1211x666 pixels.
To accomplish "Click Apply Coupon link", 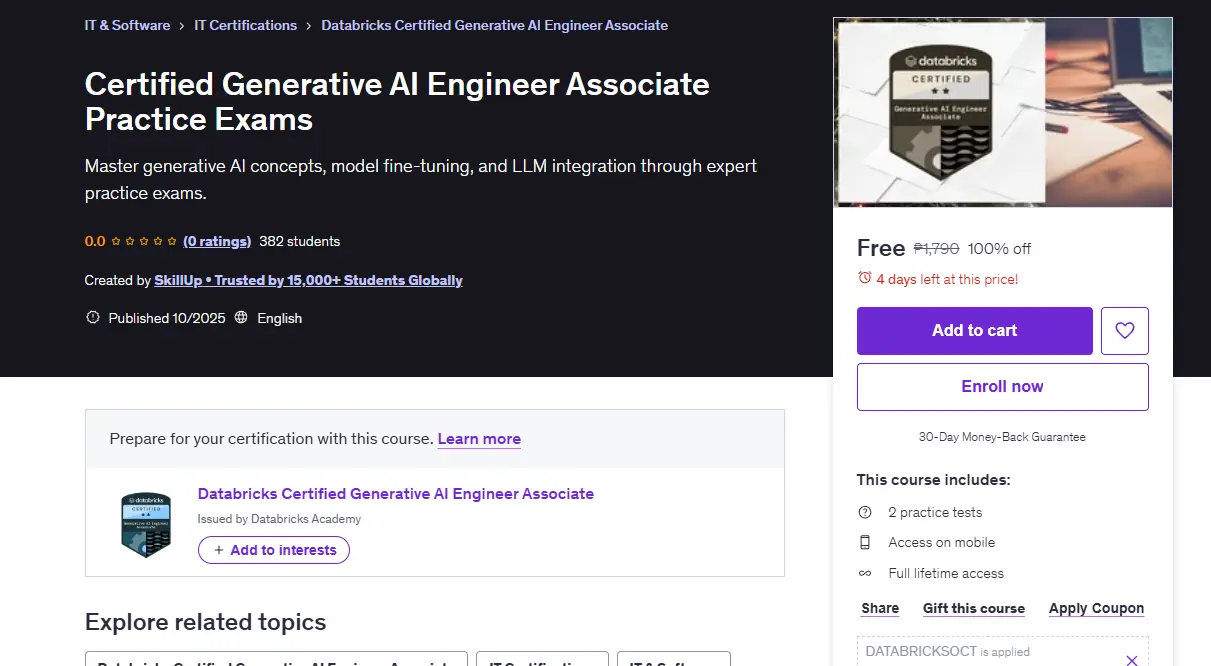I will coord(1096,608).
